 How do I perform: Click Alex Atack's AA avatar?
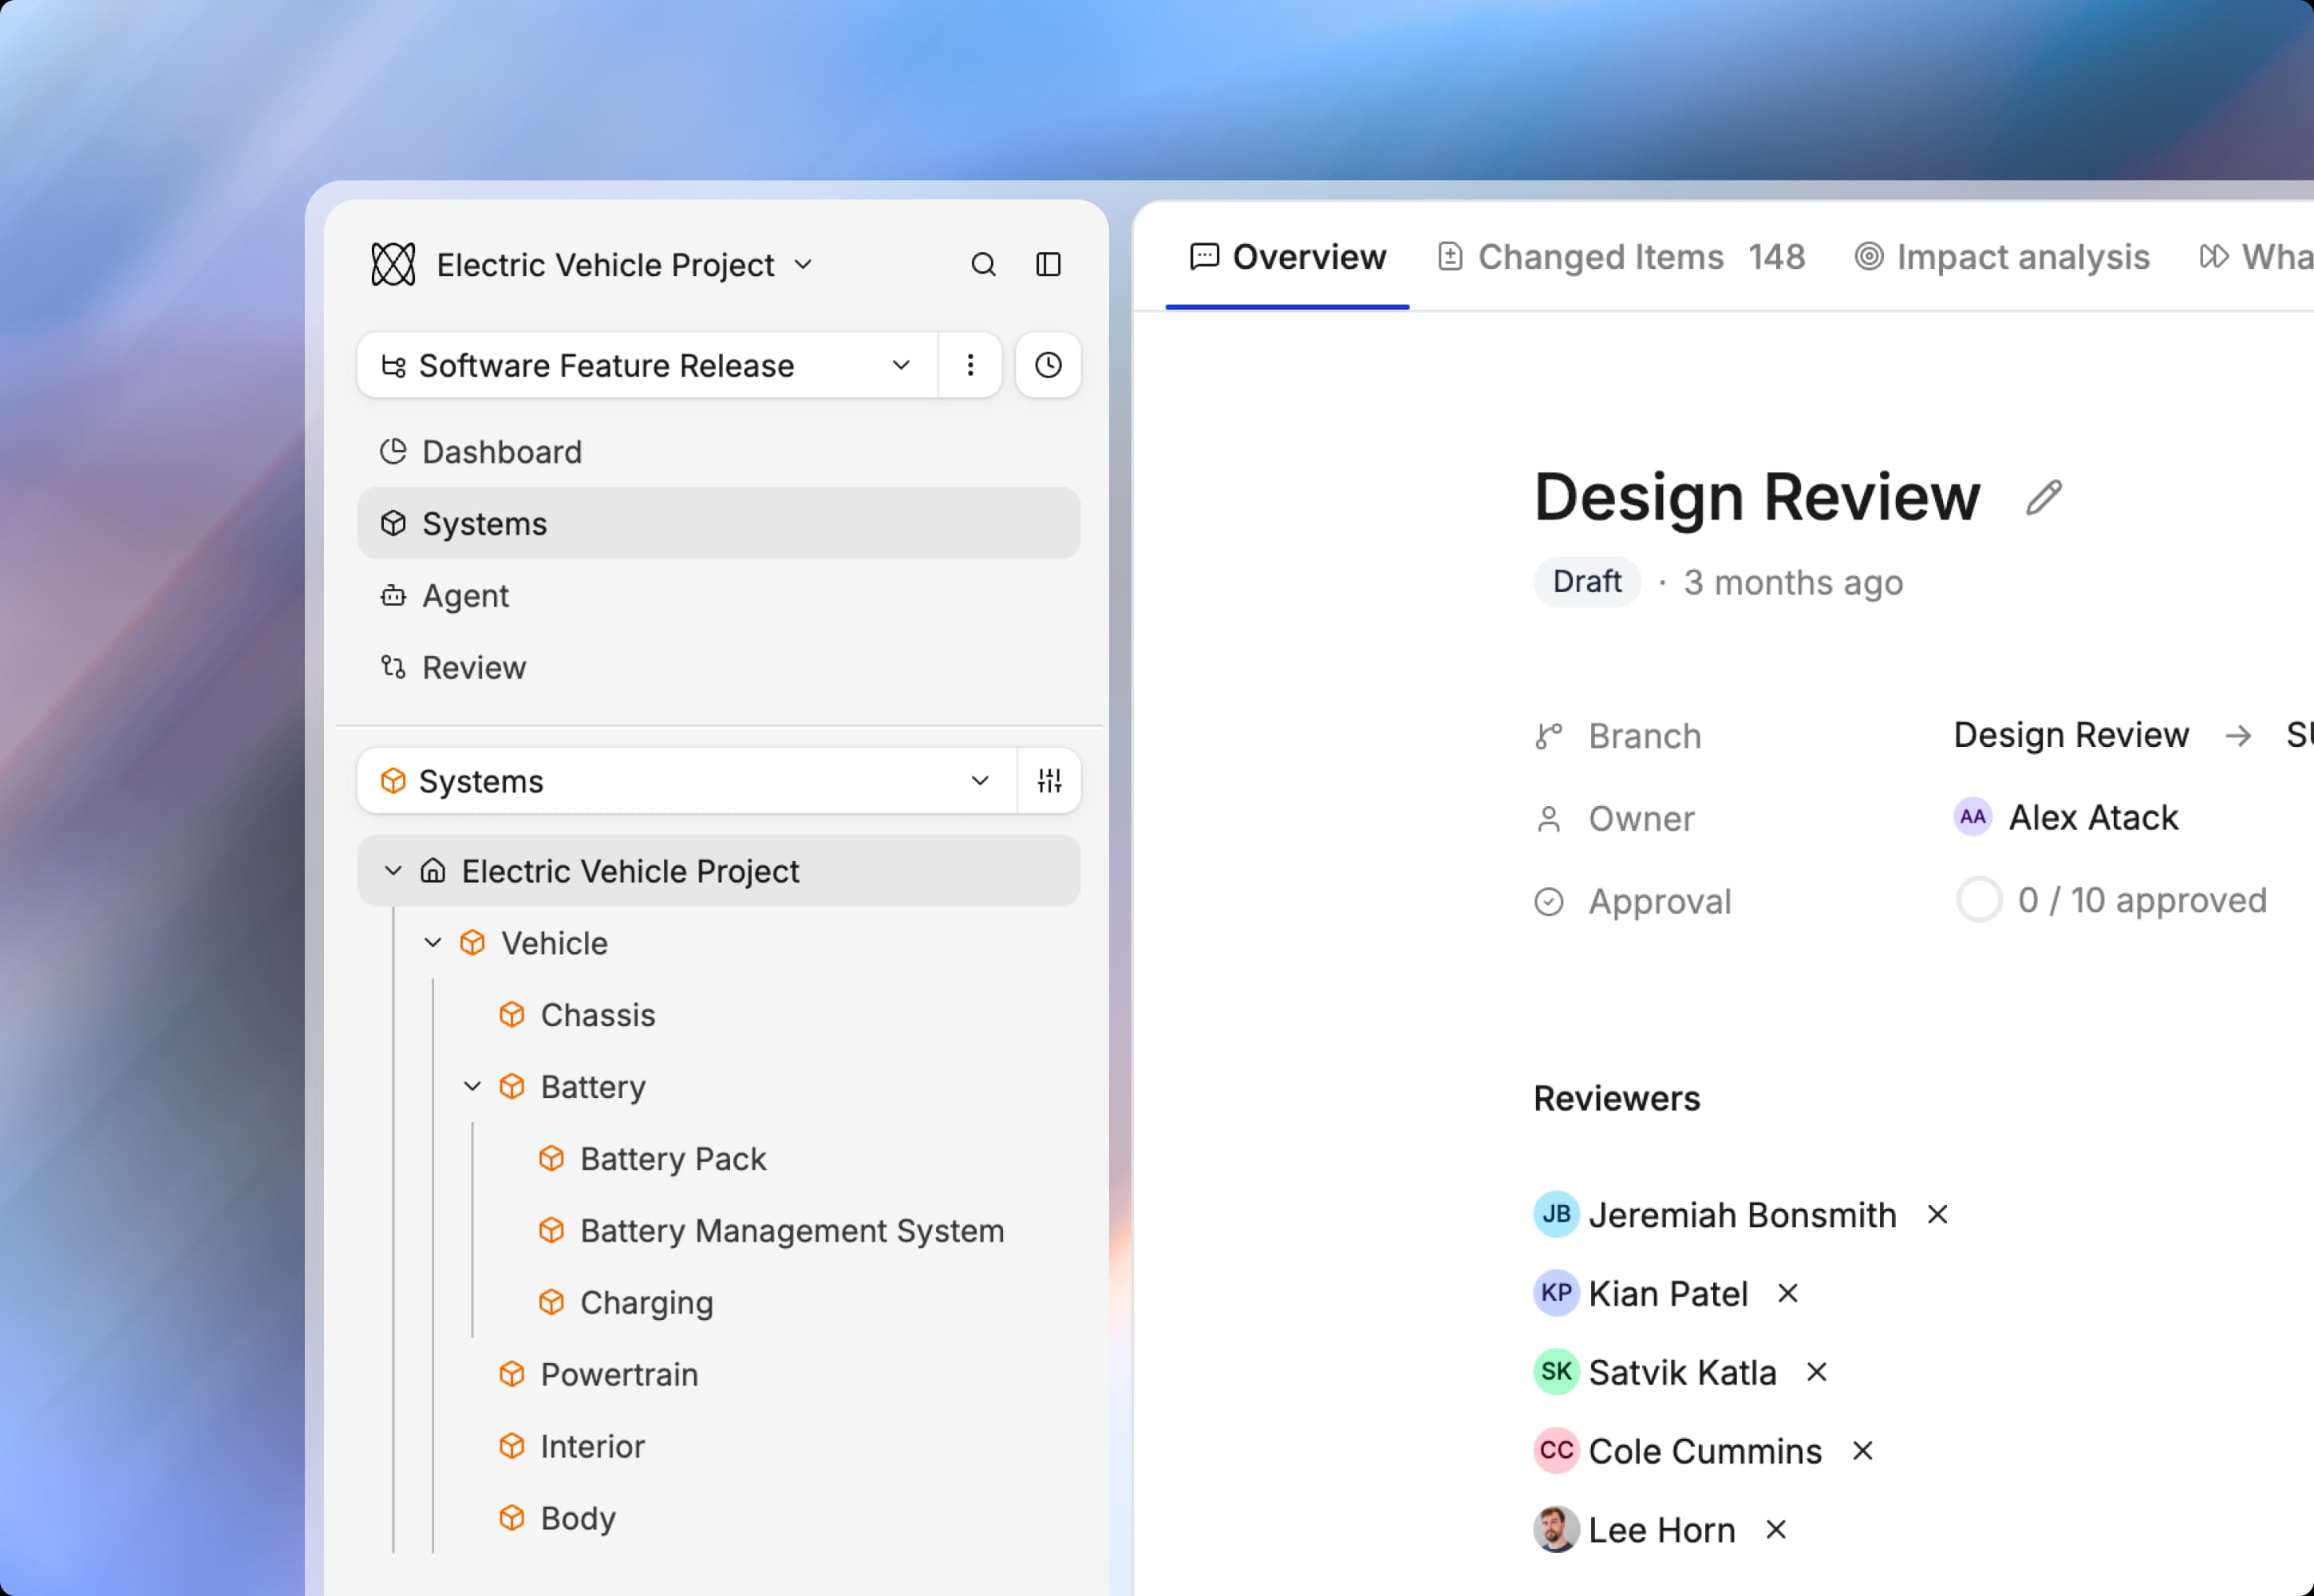[x=1973, y=818]
